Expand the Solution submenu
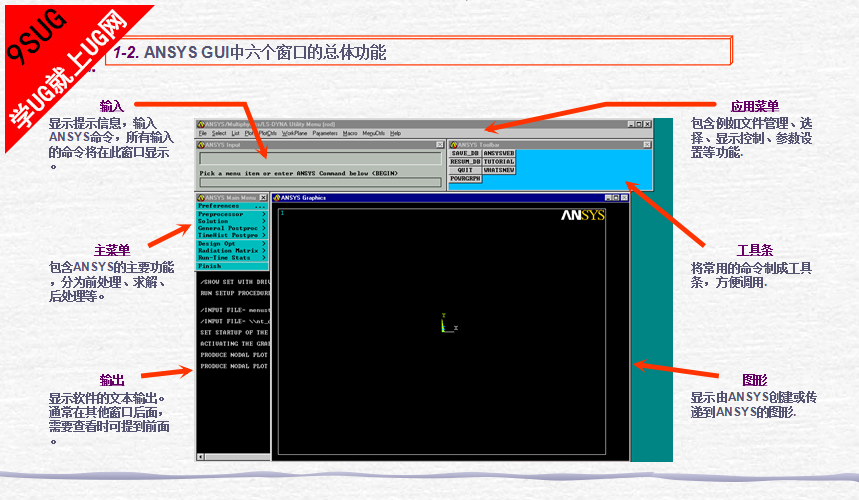Viewport: 859px width, 500px height. click(232, 221)
